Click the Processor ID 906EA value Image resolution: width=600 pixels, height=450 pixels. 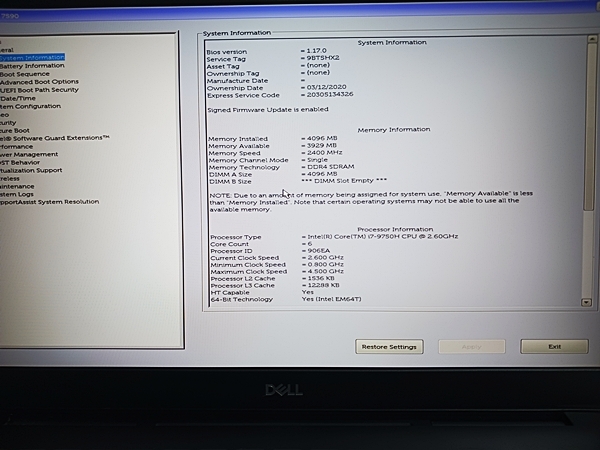coord(319,251)
